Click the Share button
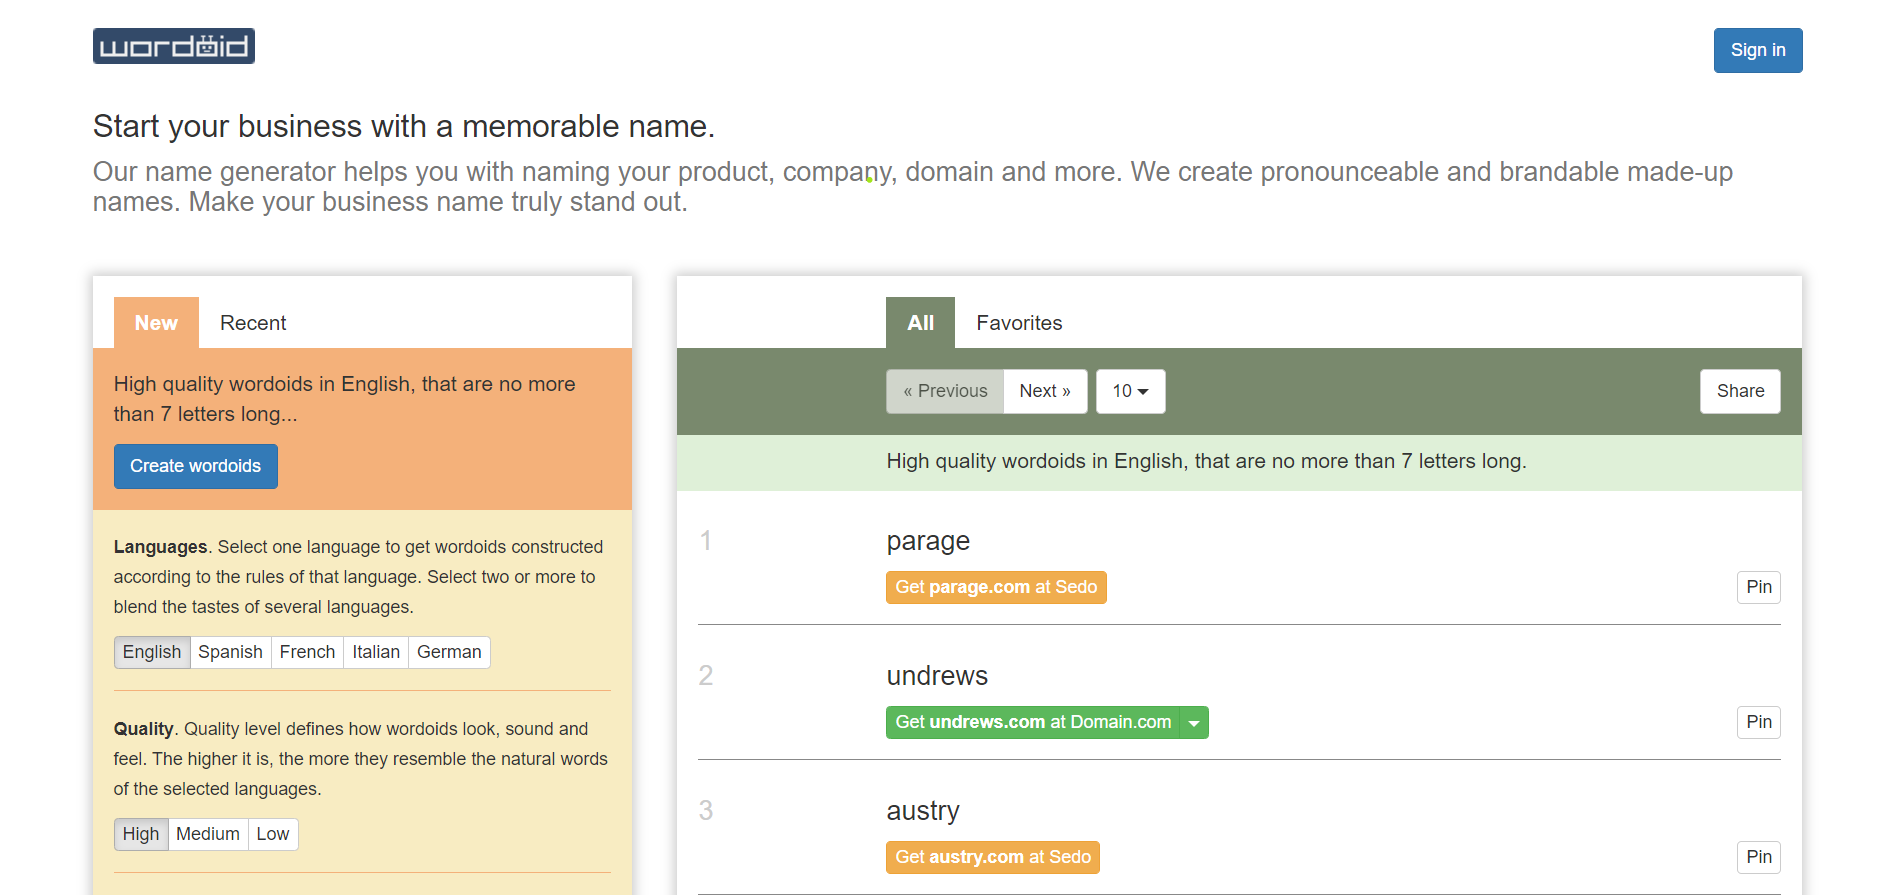The height and width of the screenshot is (895, 1893). [x=1739, y=391]
